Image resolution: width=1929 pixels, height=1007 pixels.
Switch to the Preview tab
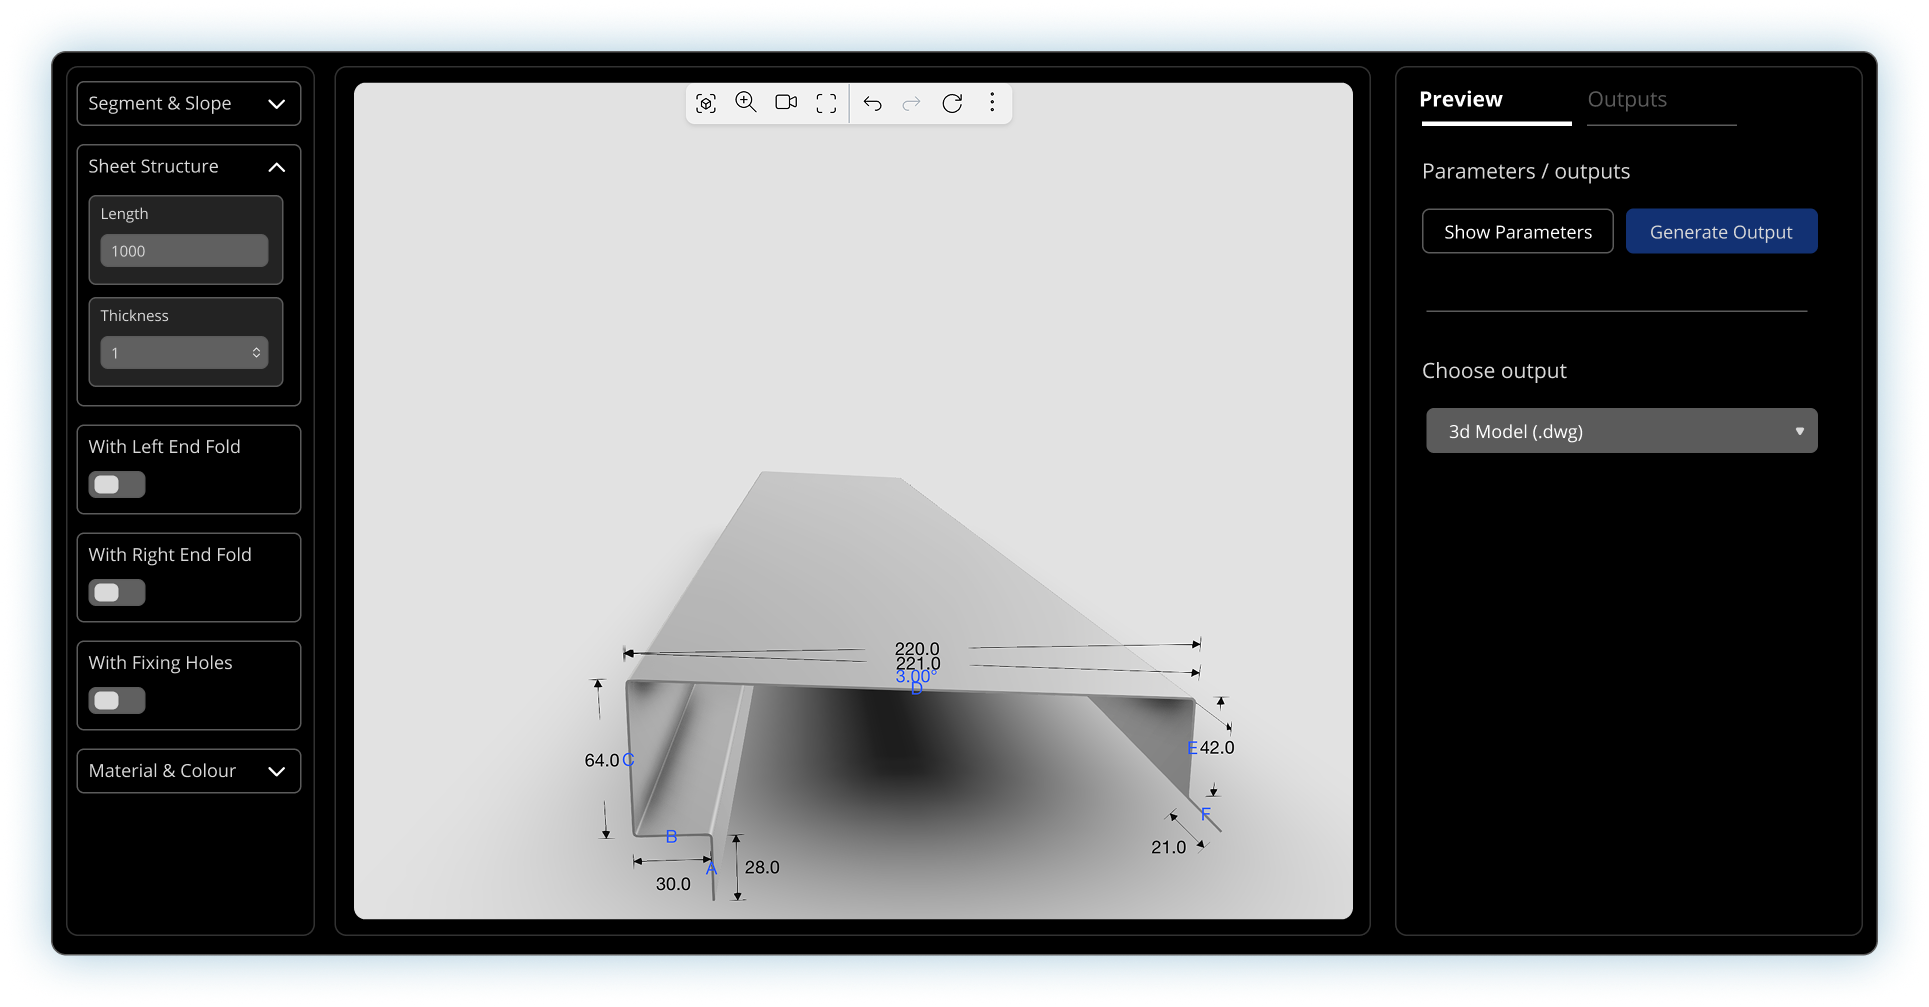(1461, 99)
